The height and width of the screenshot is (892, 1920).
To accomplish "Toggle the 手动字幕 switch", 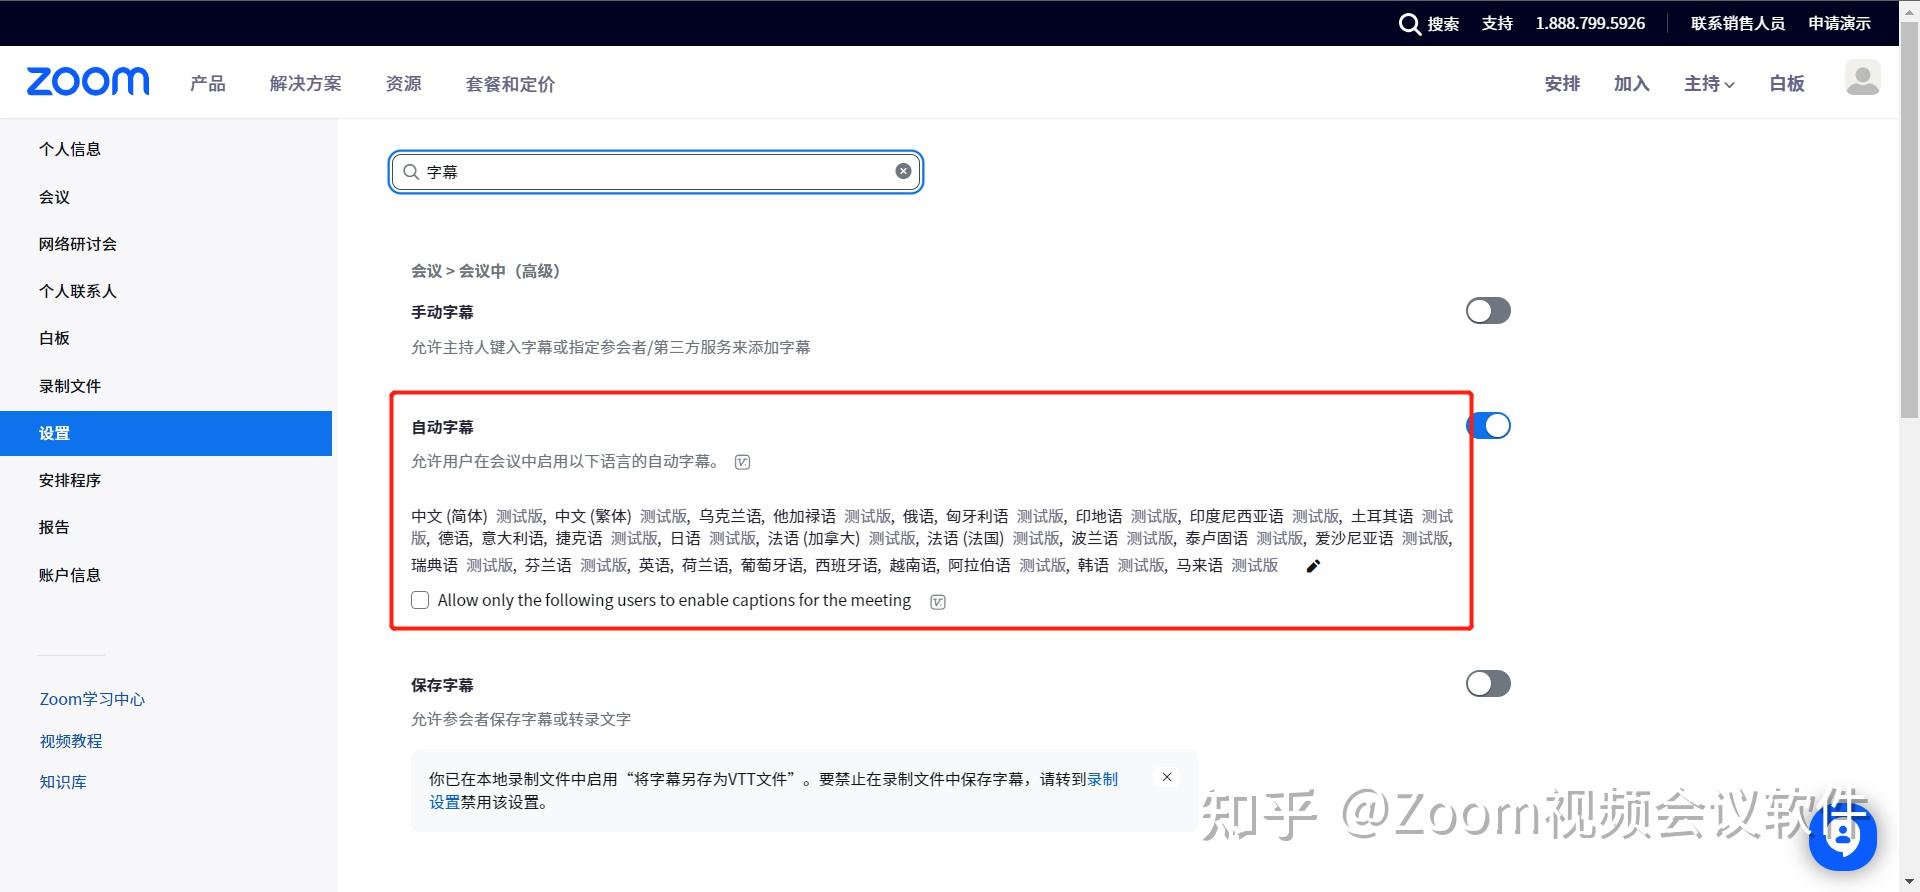I will click(1488, 311).
